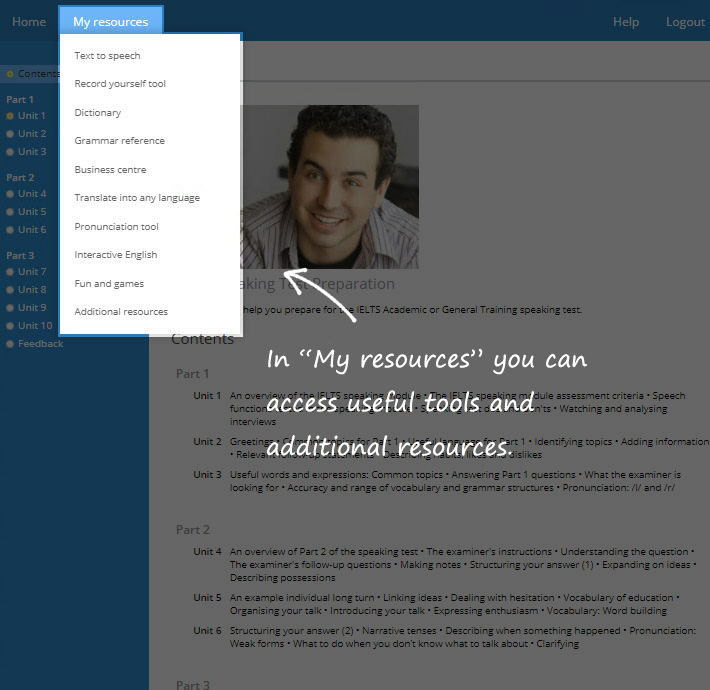The image size is (710, 690).
Task: Open Business centre menu entry
Action: point(110,170)
